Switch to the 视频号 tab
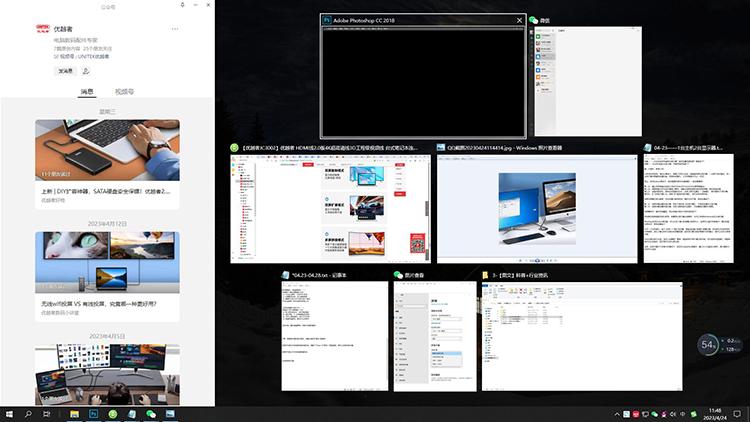This screenshot has height=422, width=750. pyautogui.click(x=125, y=92)
